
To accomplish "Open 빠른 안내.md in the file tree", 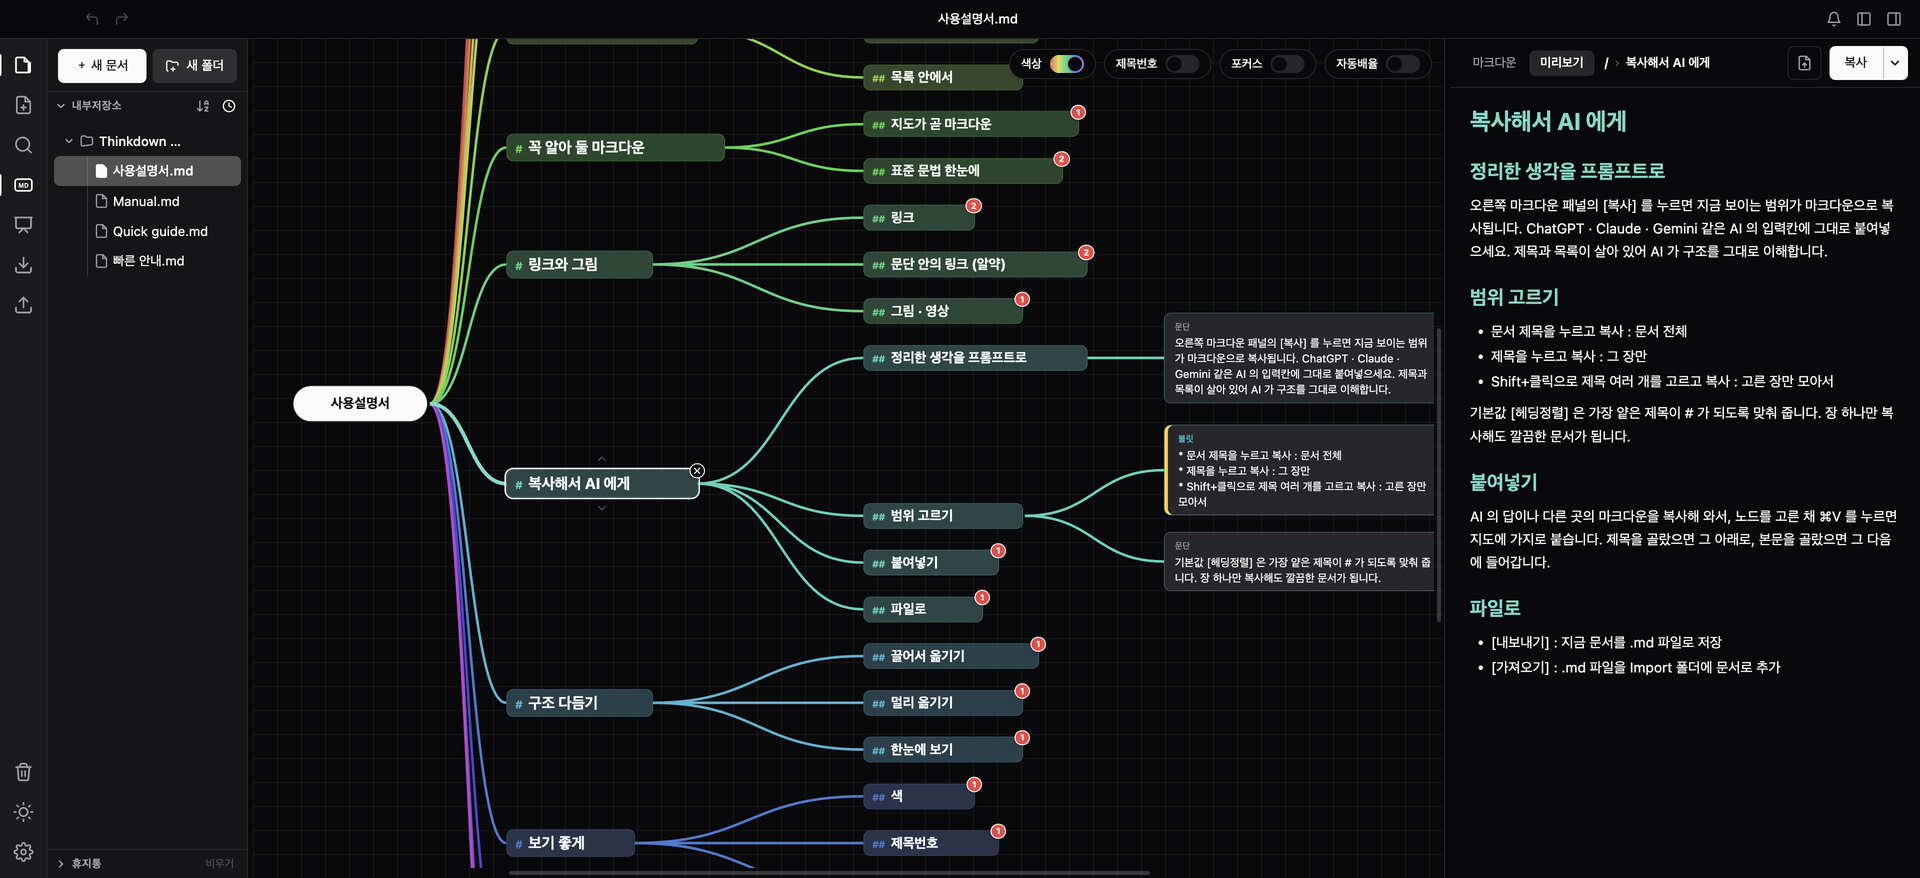I will point(147,261).
